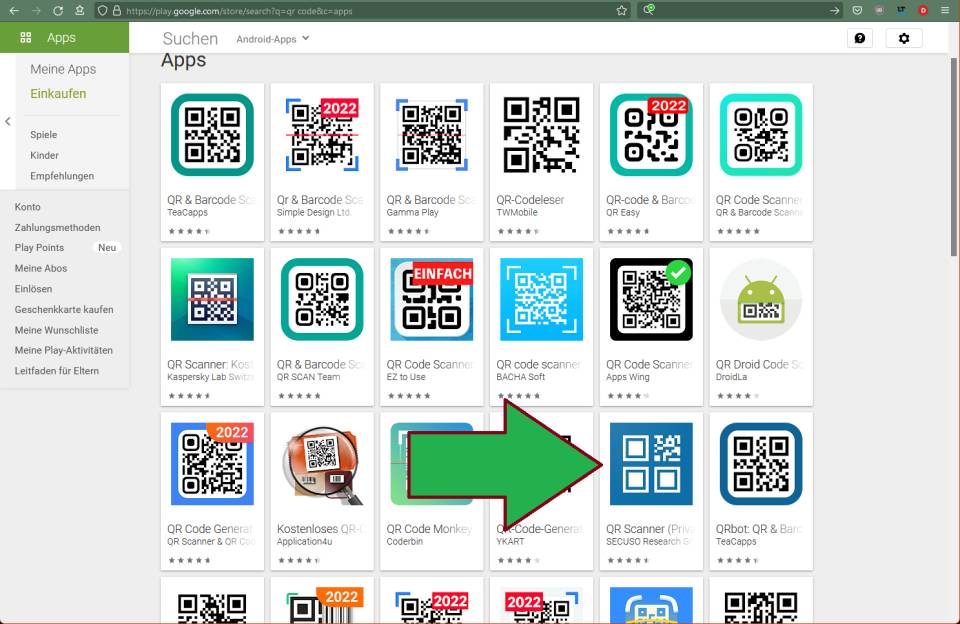Open the Play Store help icon
Viewport: 960px width, 624px height.
point(859,38)
